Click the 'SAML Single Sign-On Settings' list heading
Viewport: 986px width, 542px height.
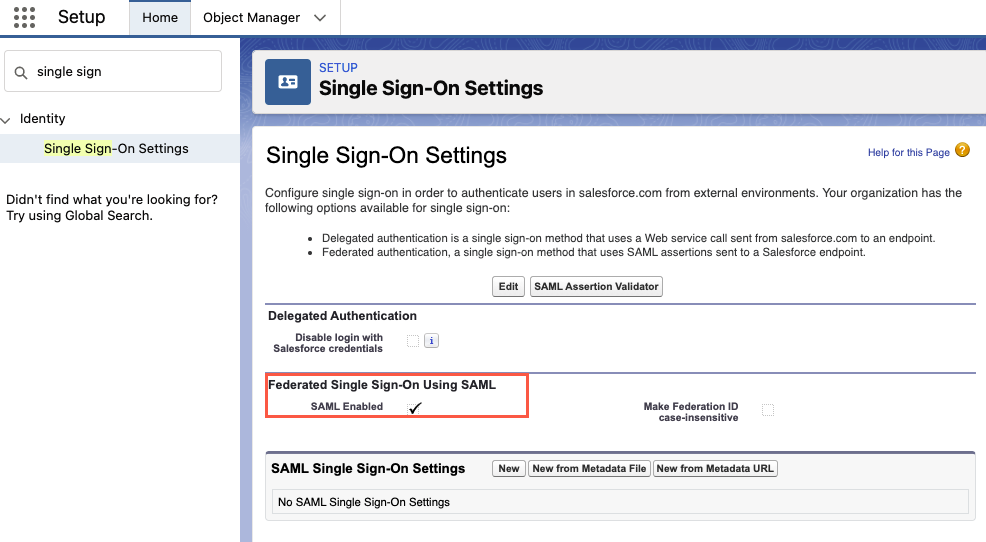[x=368, y=468]
